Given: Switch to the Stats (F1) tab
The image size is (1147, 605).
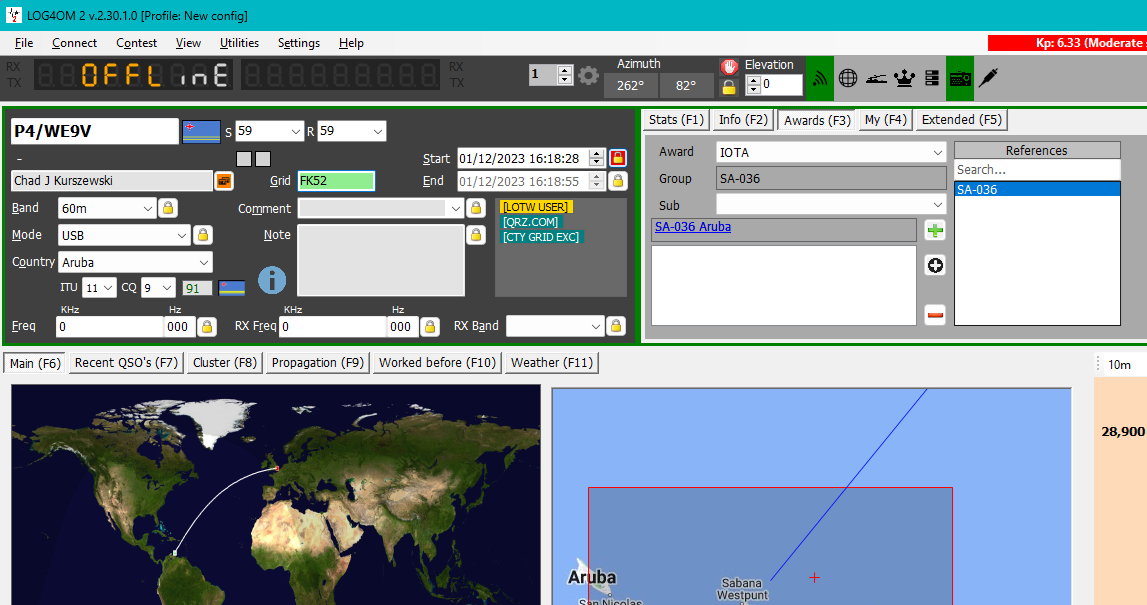Looking at the screenshot, I should point(676,120).
